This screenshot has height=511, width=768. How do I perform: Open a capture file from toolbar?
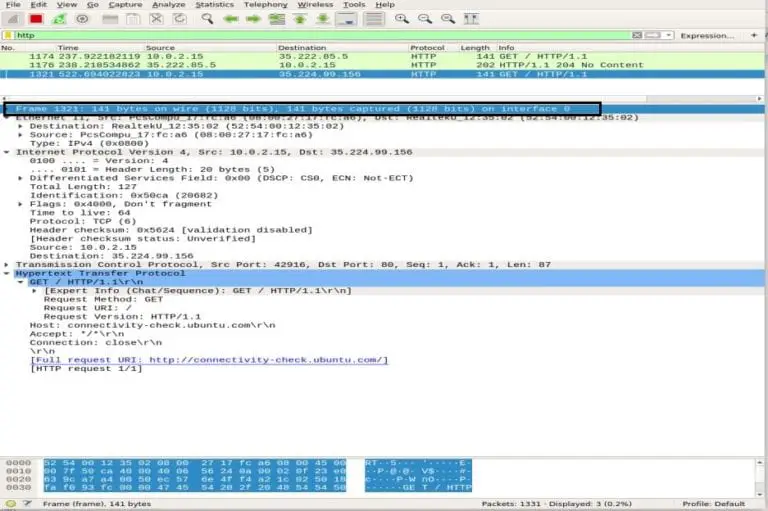point(110,19)
